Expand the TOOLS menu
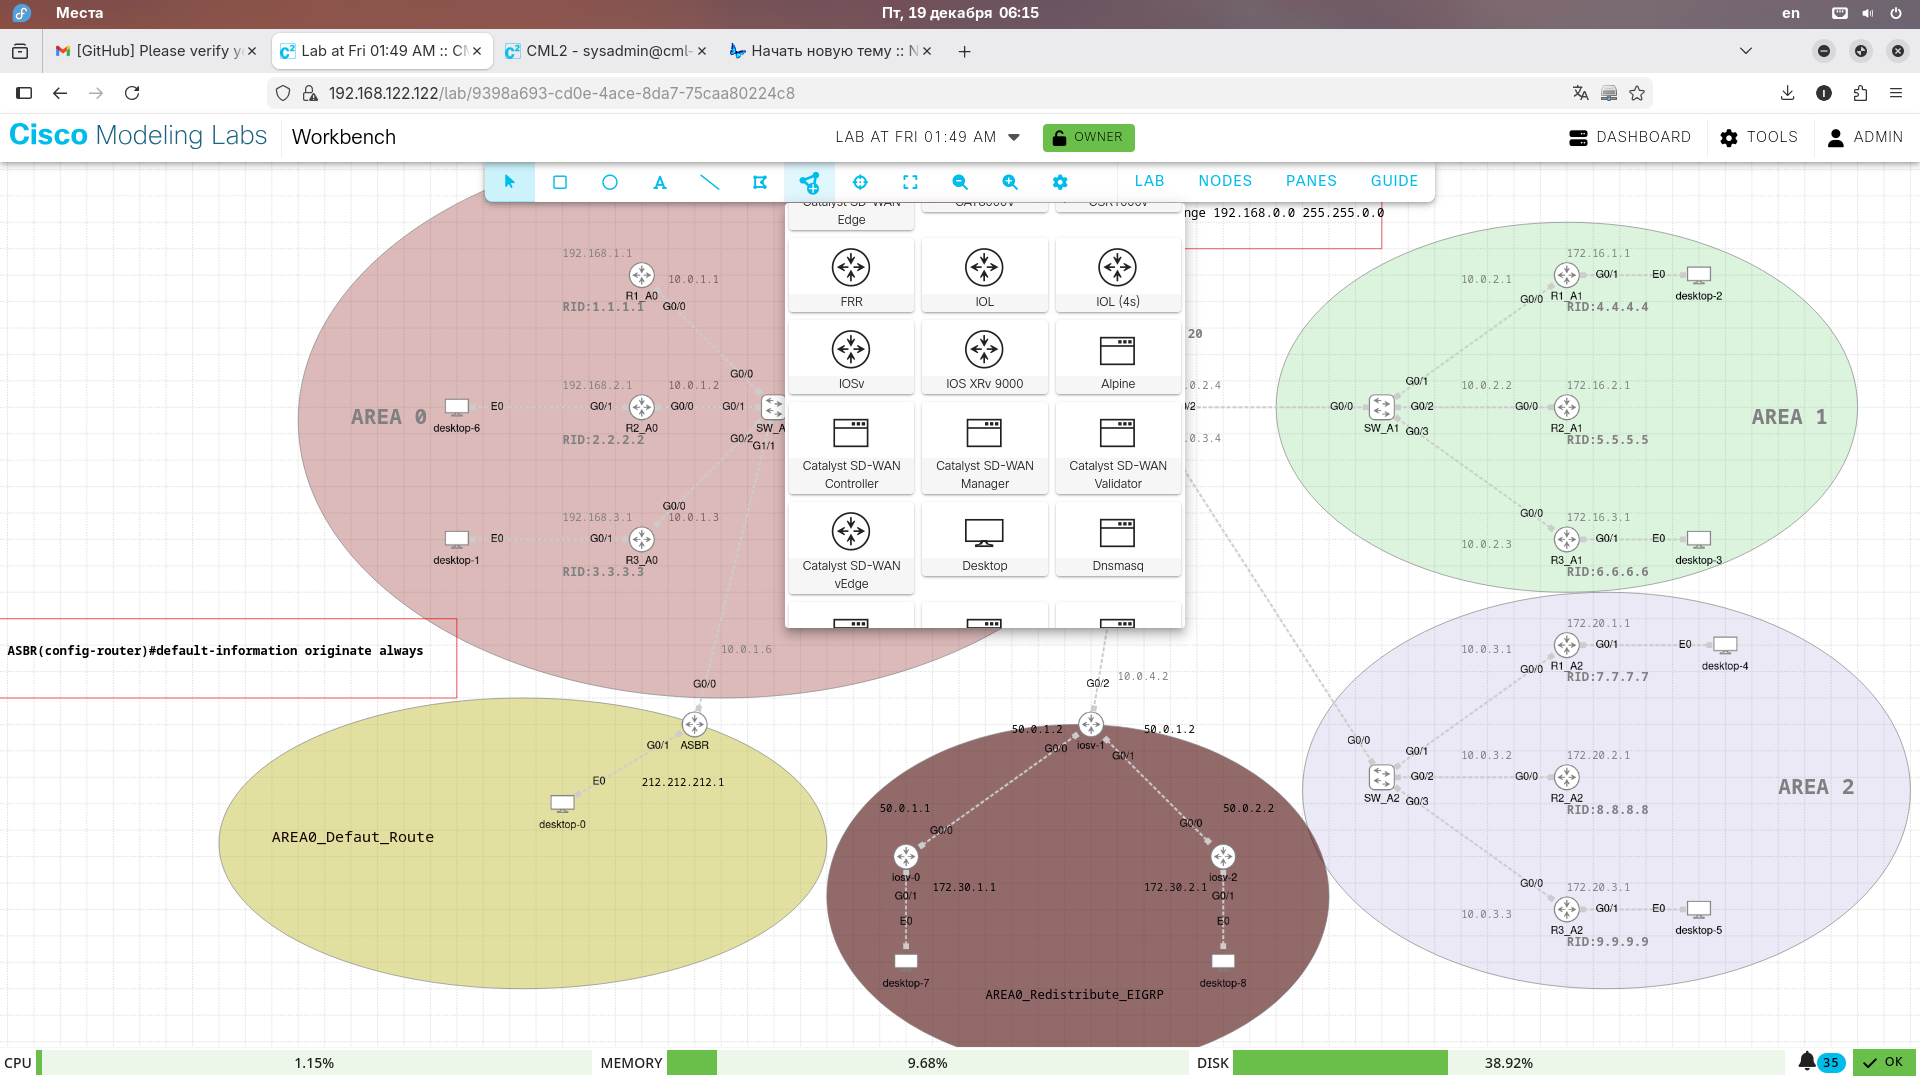Image resolution: width=1920 pixels, height=1076 pixels. click(1759, 137)
